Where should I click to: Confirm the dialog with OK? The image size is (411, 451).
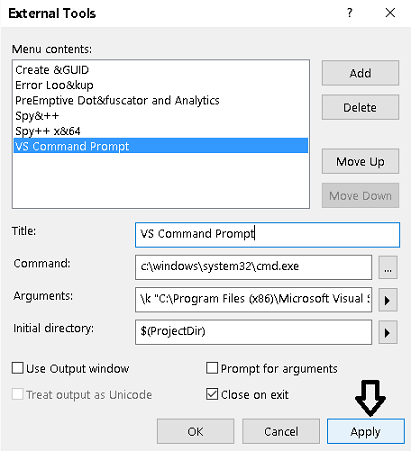click(x=195, y=431)
